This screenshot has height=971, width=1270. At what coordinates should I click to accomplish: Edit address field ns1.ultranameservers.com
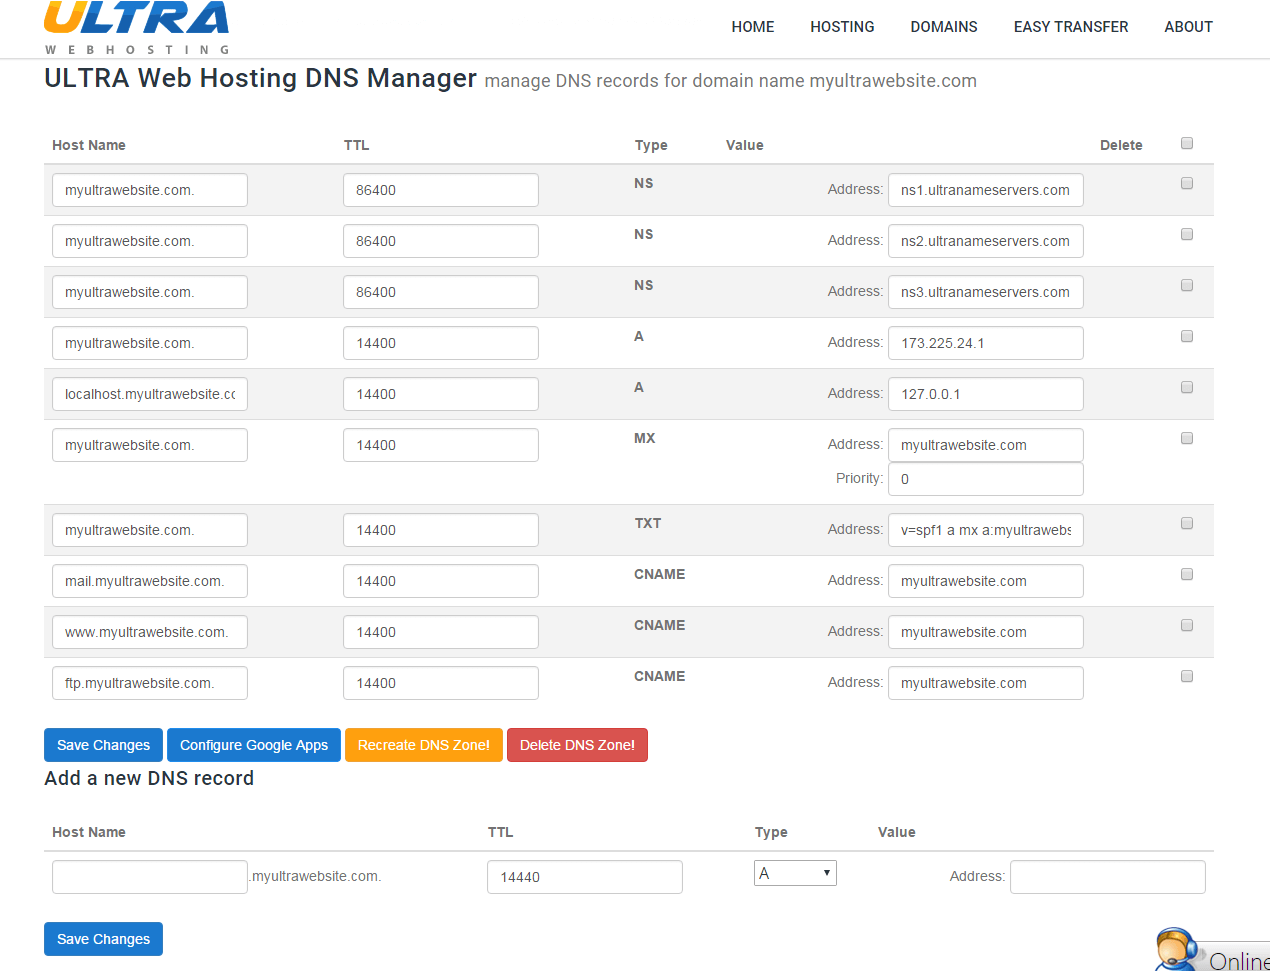click(986, 190)
